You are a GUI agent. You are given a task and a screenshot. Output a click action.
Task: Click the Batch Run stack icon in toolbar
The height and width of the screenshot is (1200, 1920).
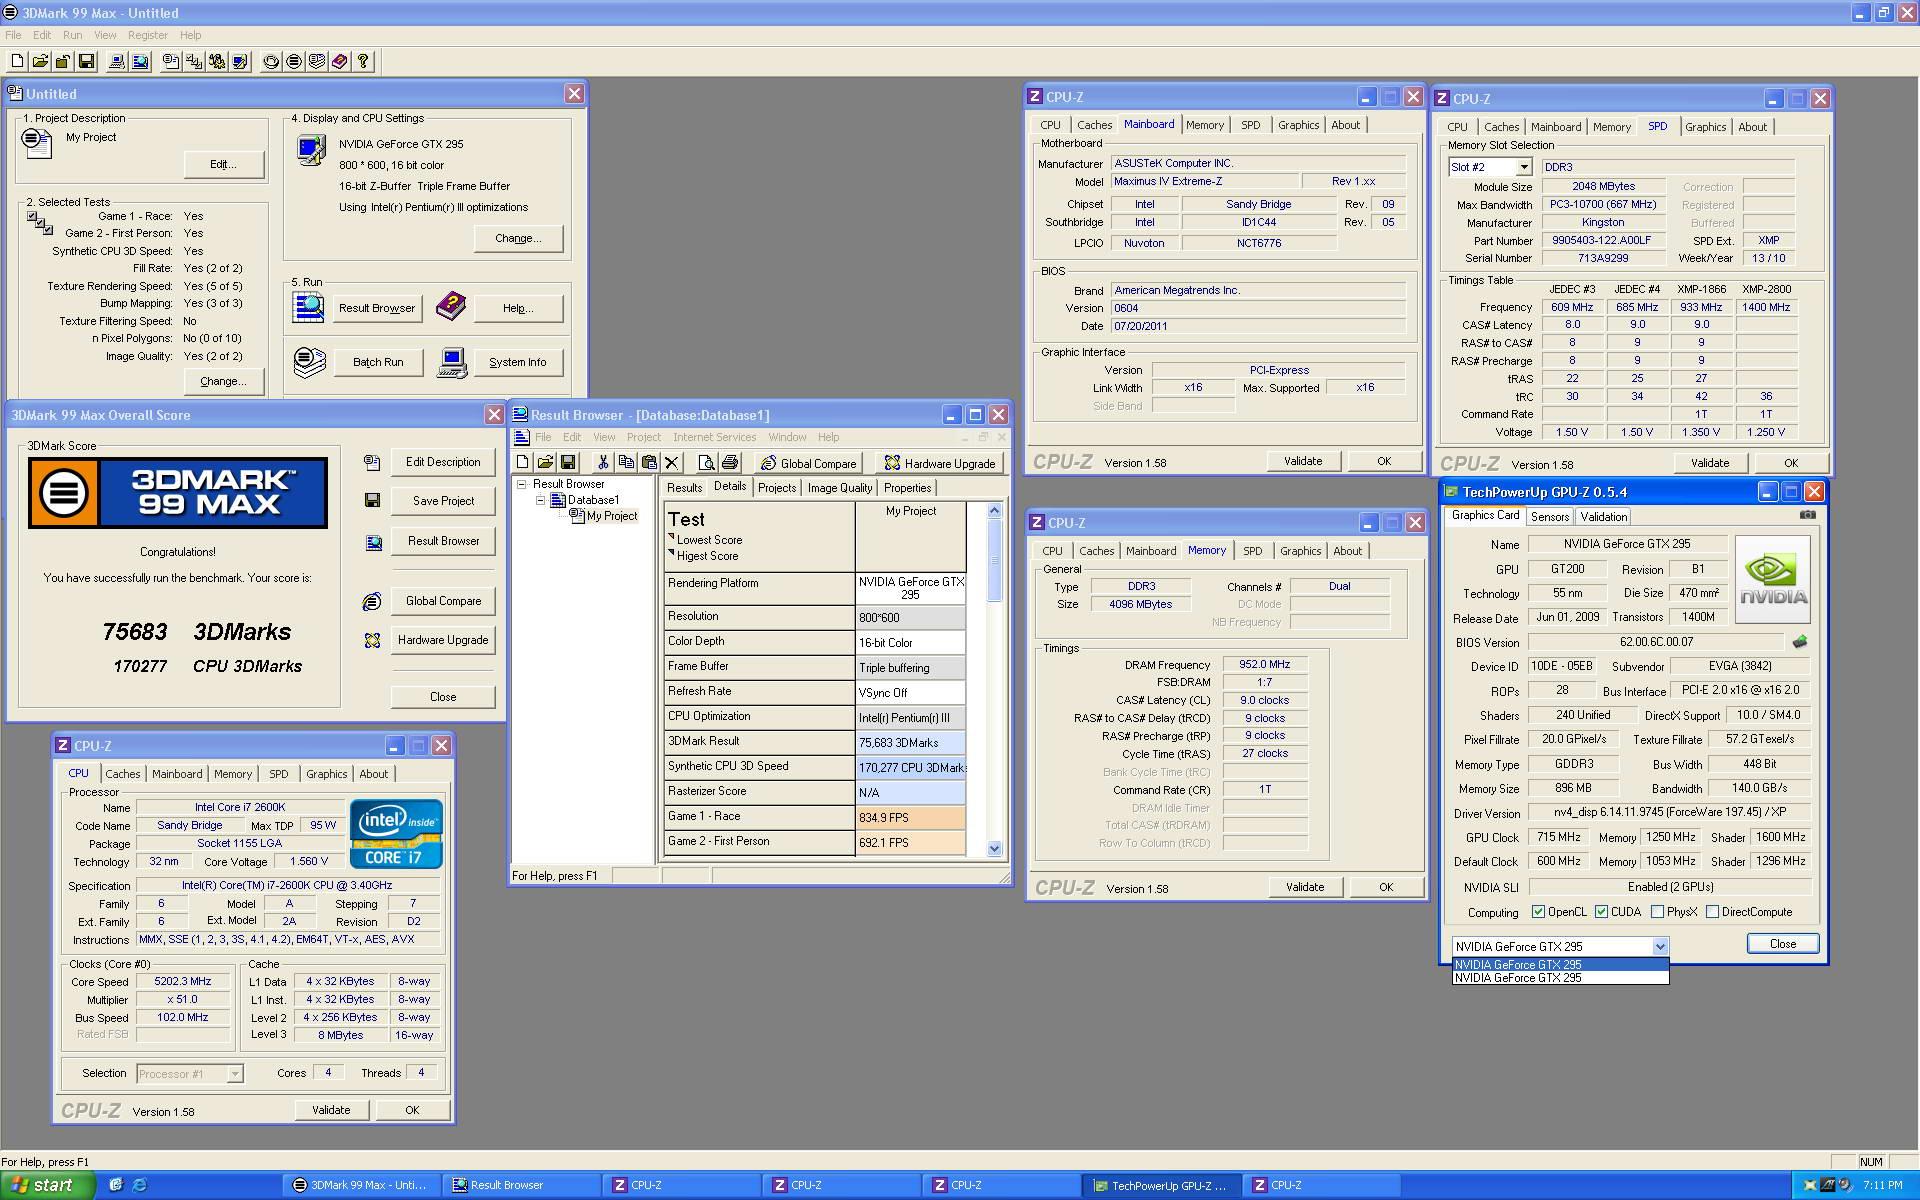(x=317, y=62)
